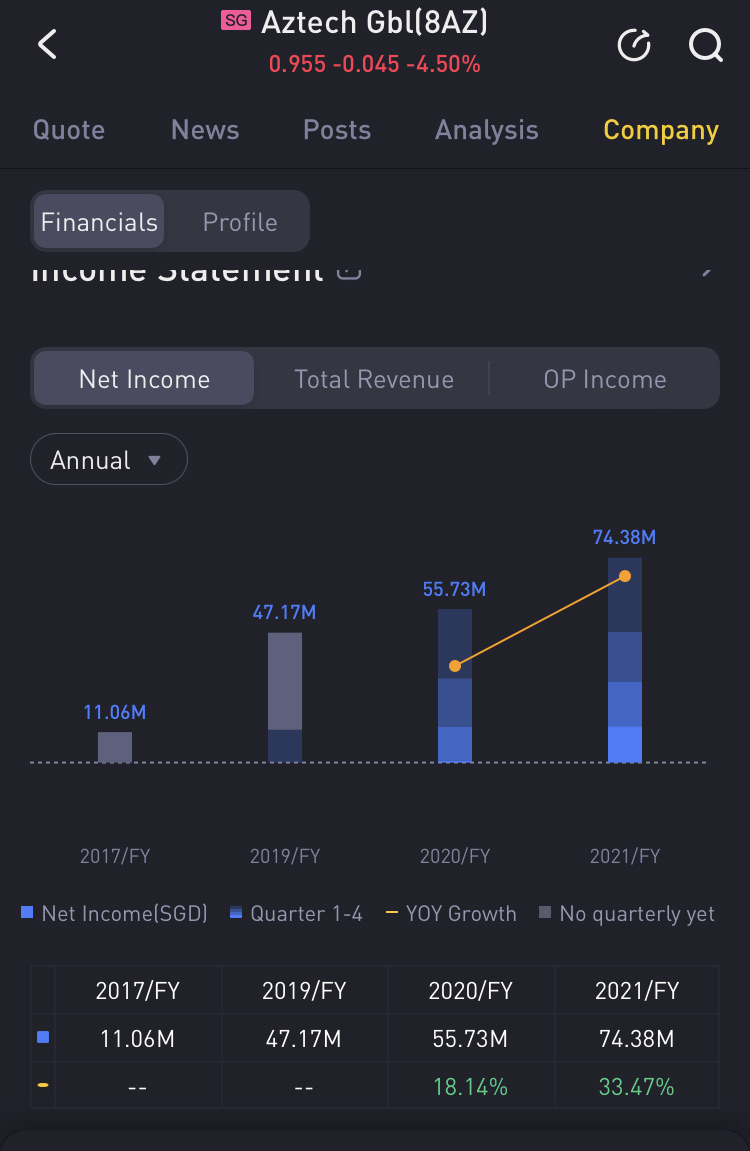Tap the 2021/FY table header
Screen dimensions: 750x1151
click(x=637, y=990)
